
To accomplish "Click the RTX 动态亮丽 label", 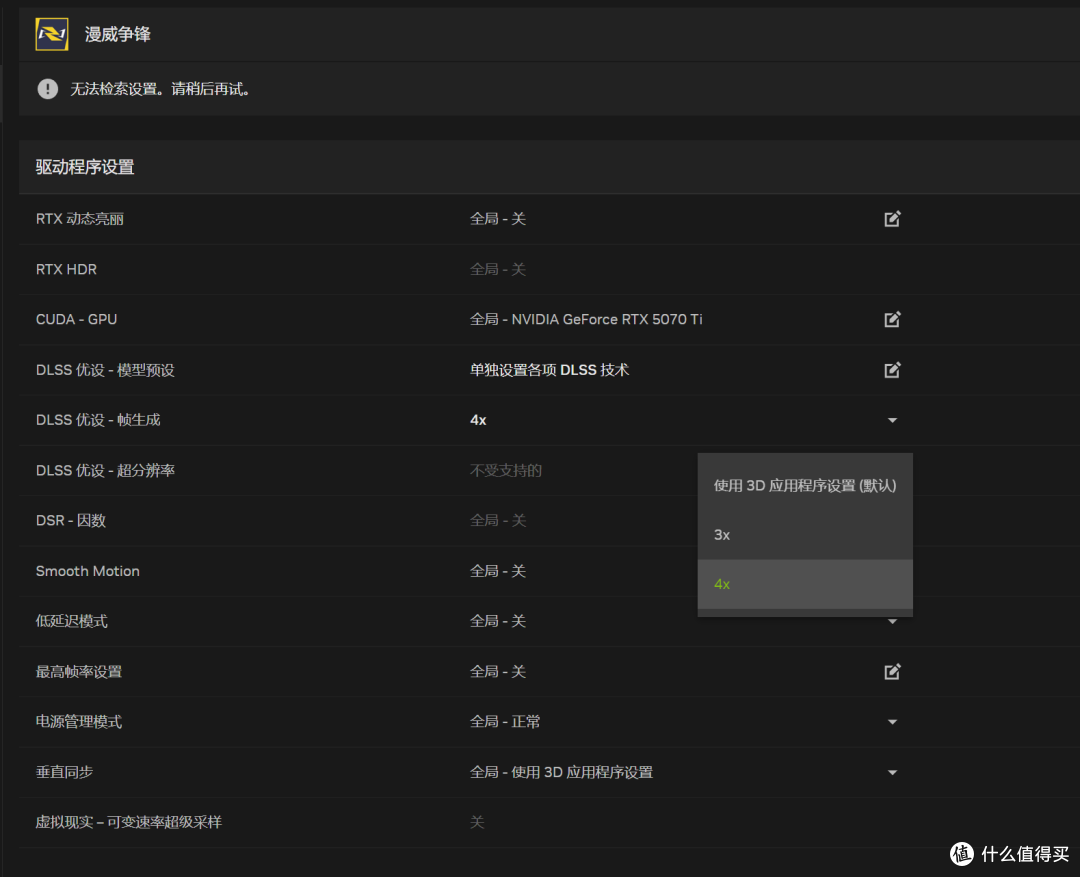I will click(x=80, y=219).
